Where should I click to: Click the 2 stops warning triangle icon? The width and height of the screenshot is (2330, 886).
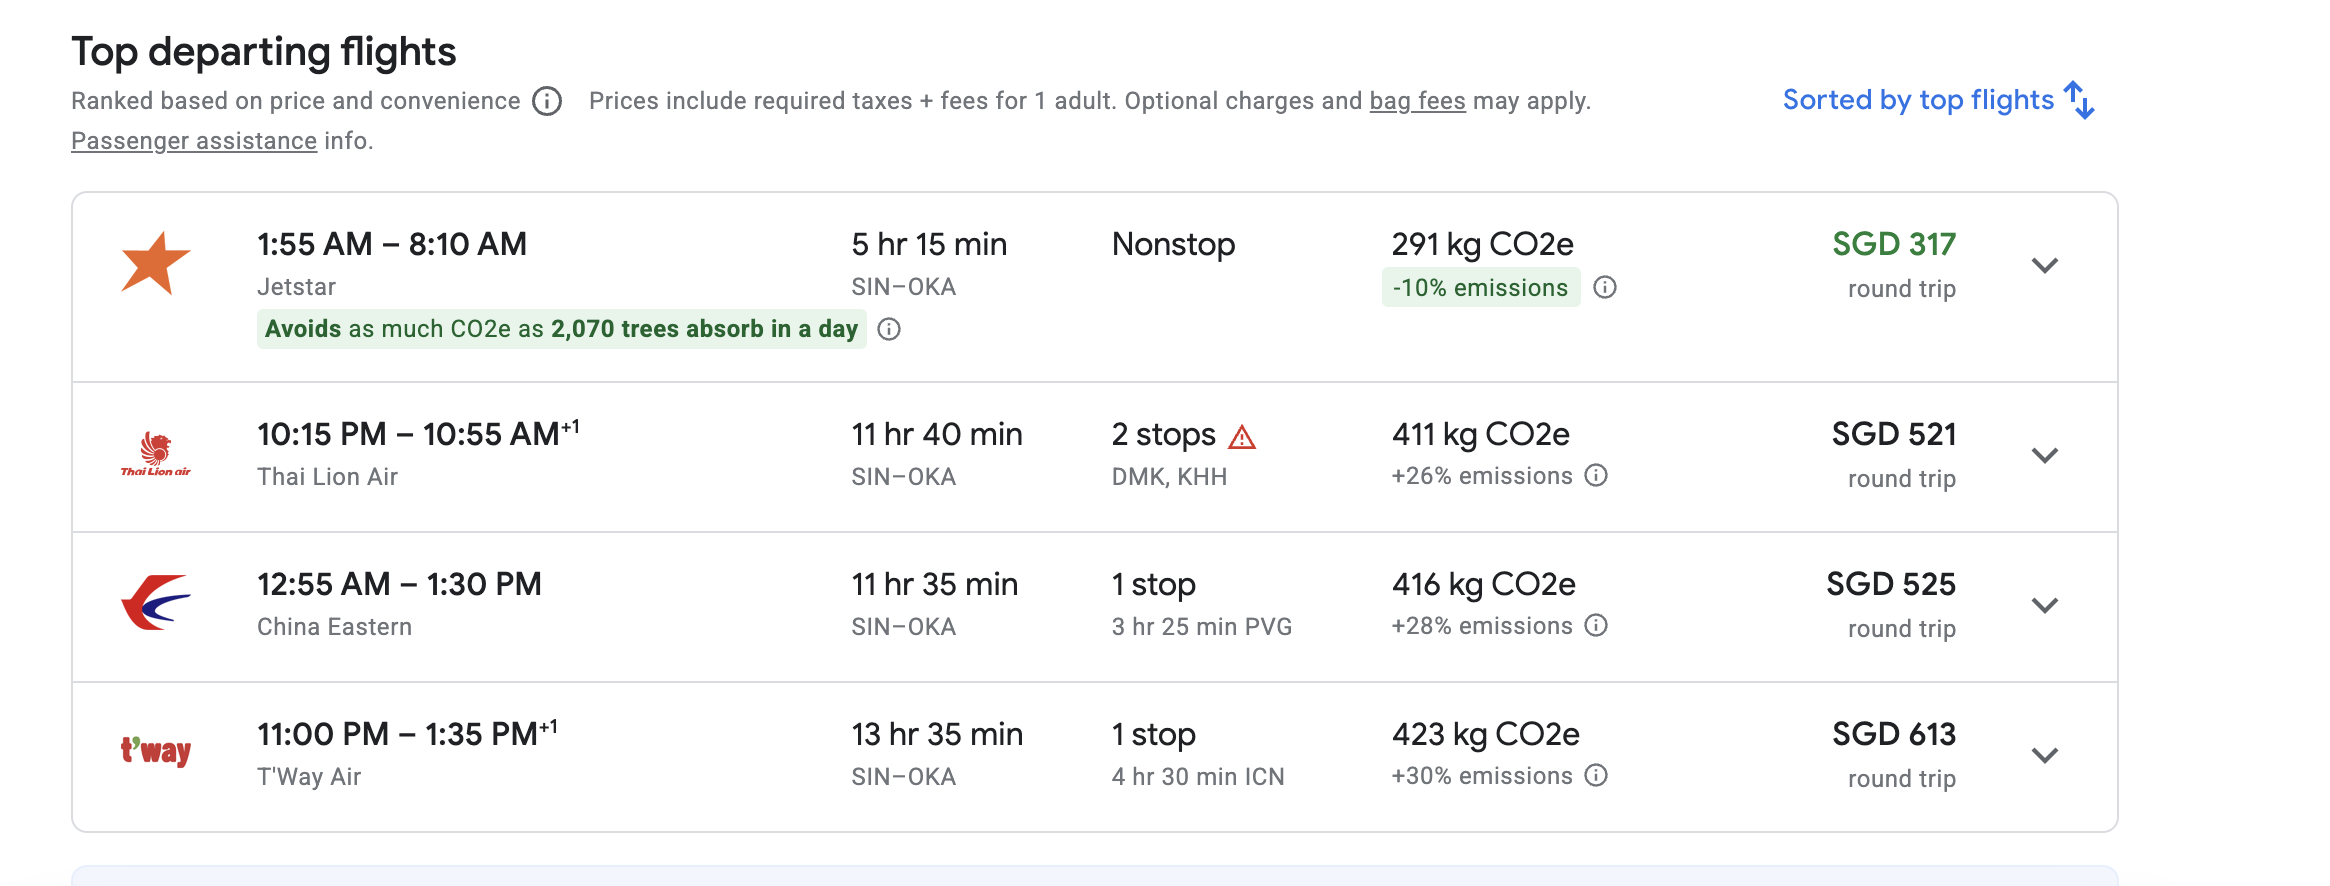(x=1241, y=437)
